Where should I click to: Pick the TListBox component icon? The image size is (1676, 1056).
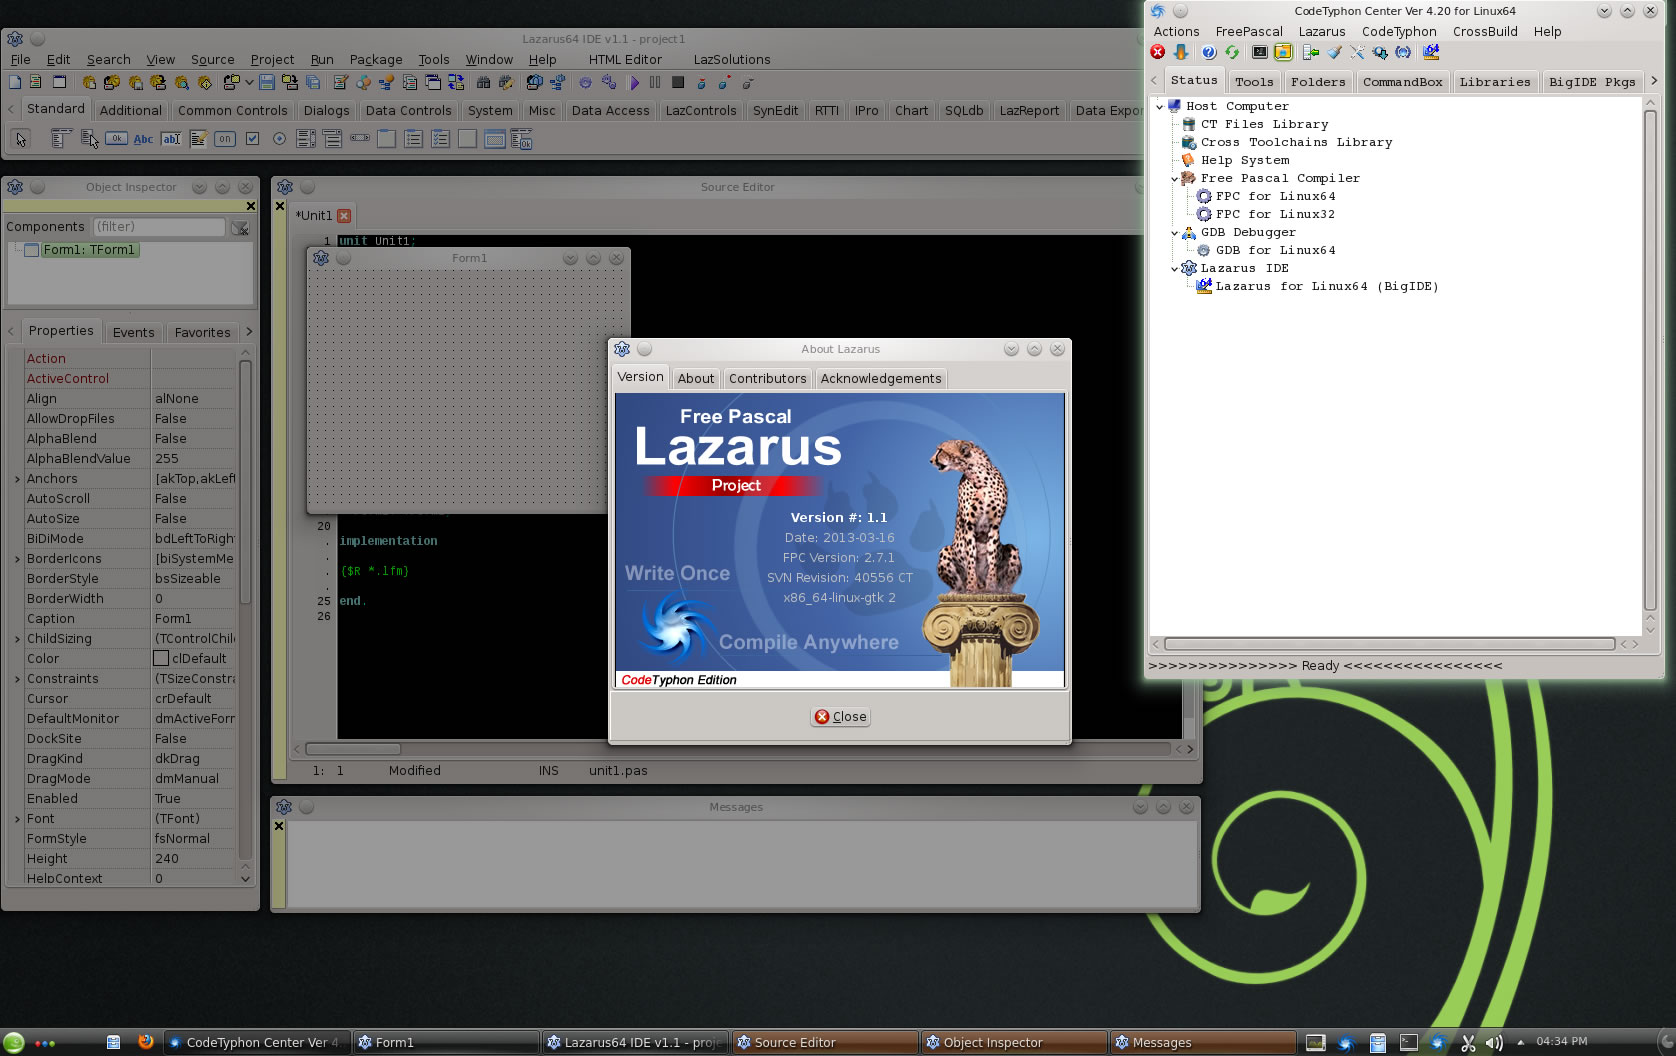[306, 139]
